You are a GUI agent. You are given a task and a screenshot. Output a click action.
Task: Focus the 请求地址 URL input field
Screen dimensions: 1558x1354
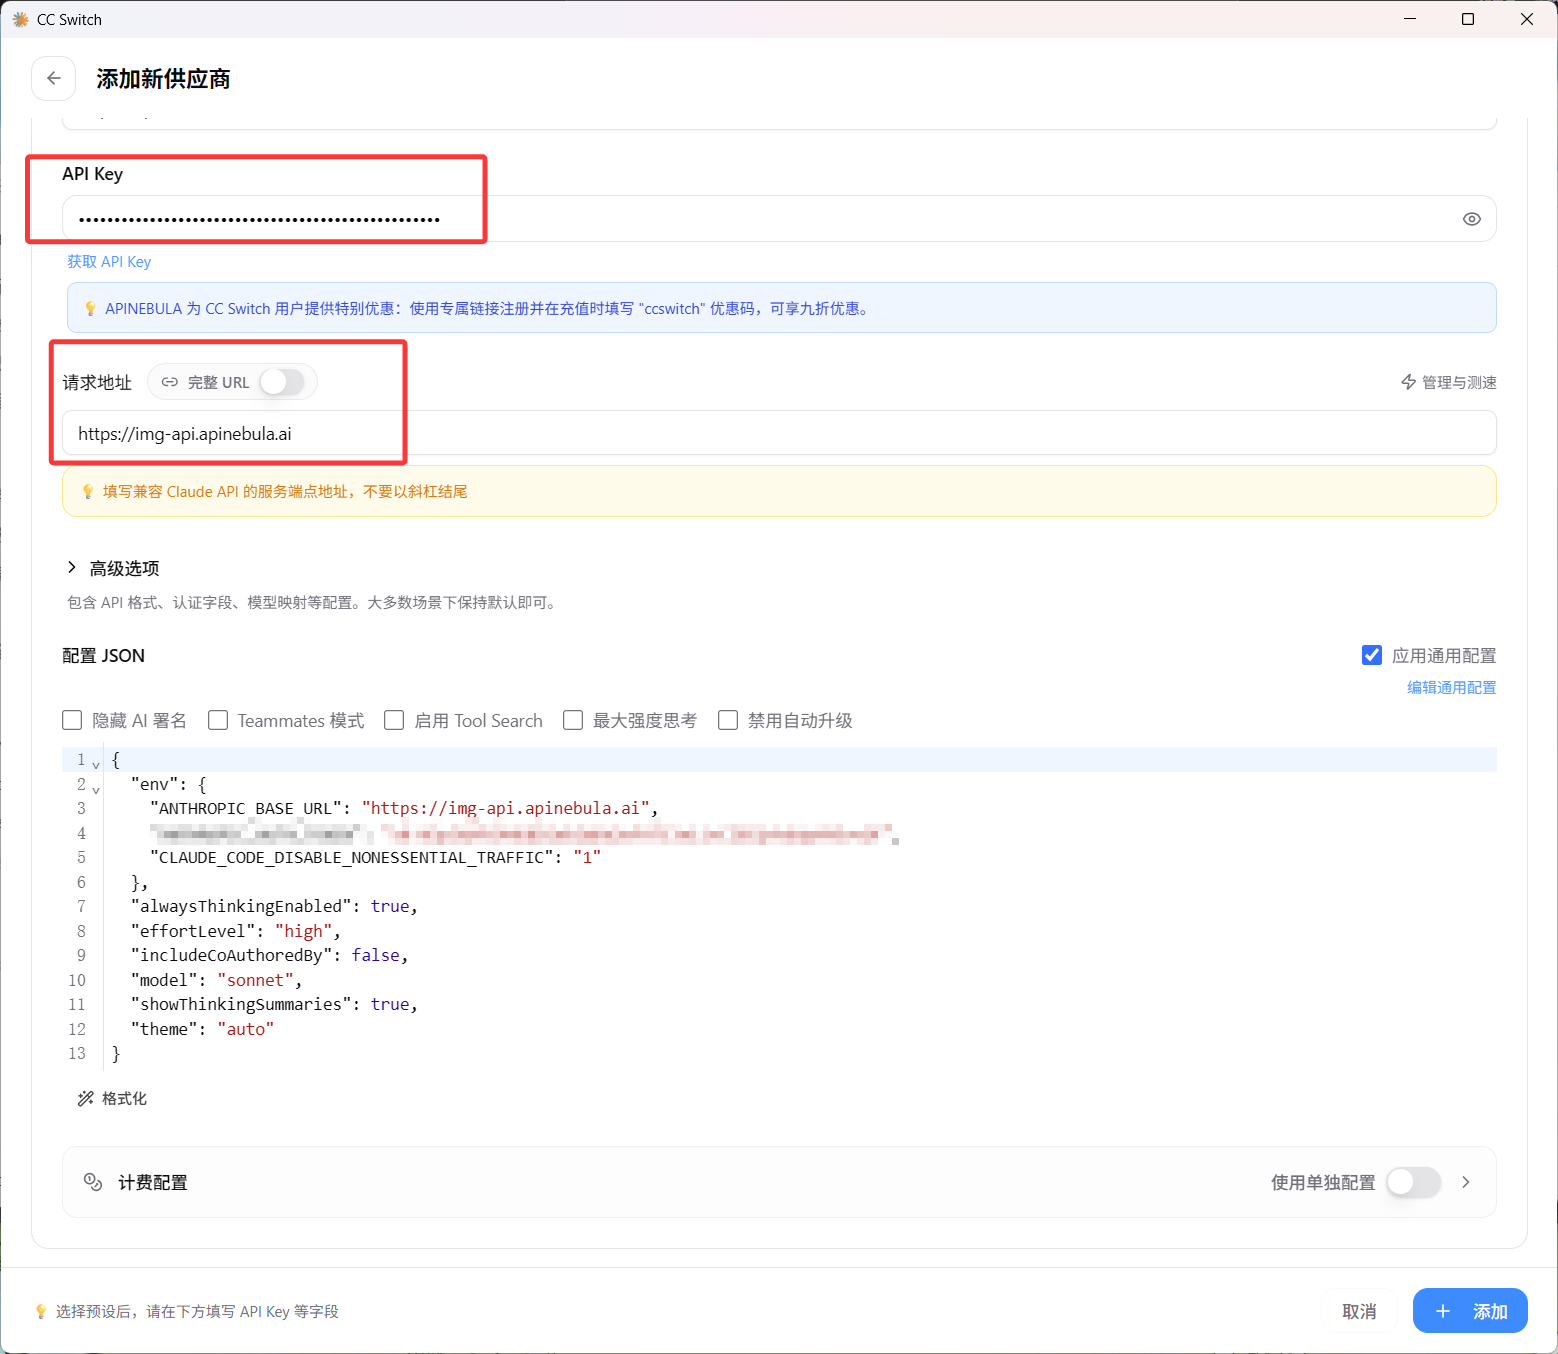tap(779, 433)
